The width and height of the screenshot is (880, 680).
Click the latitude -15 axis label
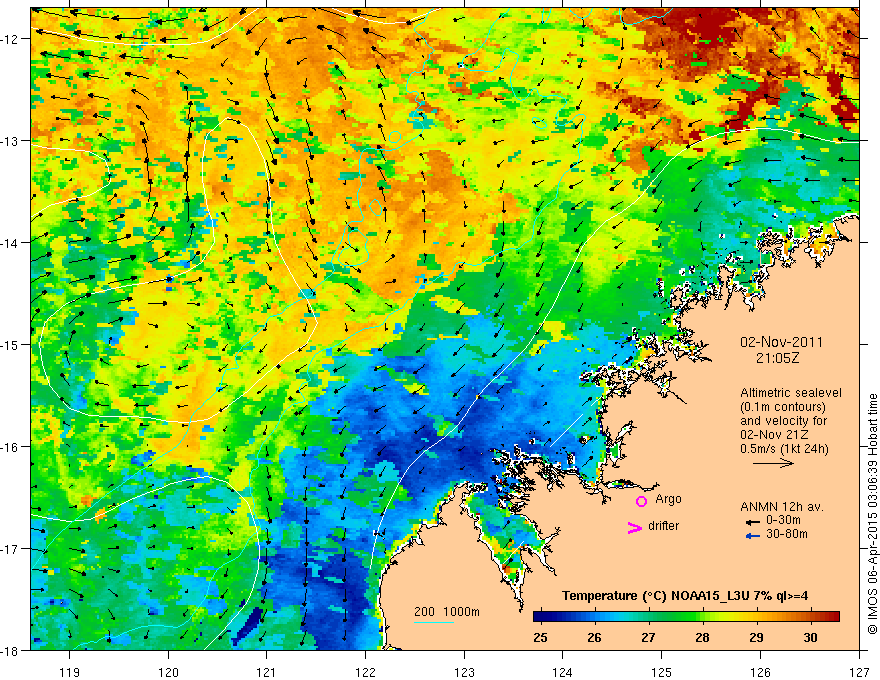pos(10,344)
